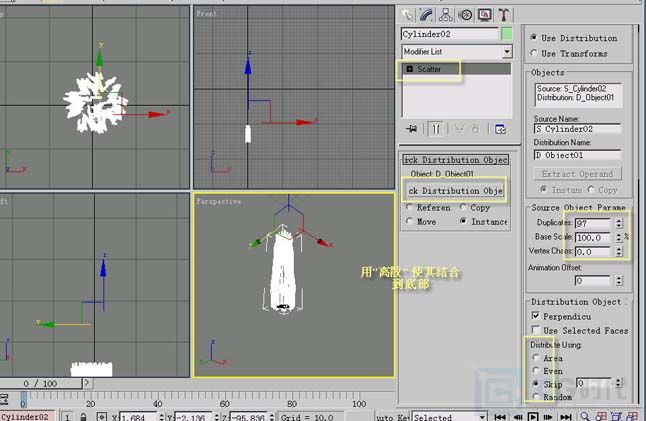Screen dimensions: 646x421
Task: Choose Random Faces distribution option
Action: click(x=536, y=396)
